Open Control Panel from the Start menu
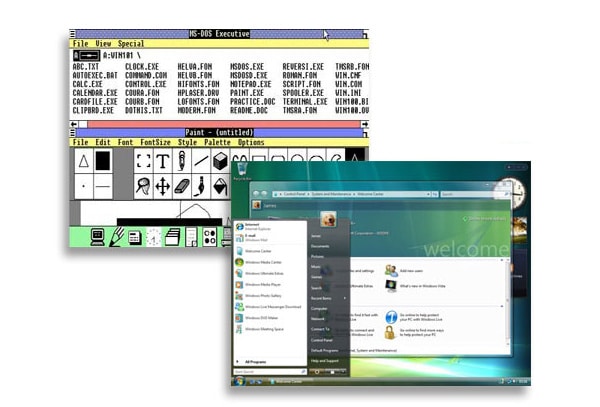Viewport: 600px width, 407px height. [322, 340]
